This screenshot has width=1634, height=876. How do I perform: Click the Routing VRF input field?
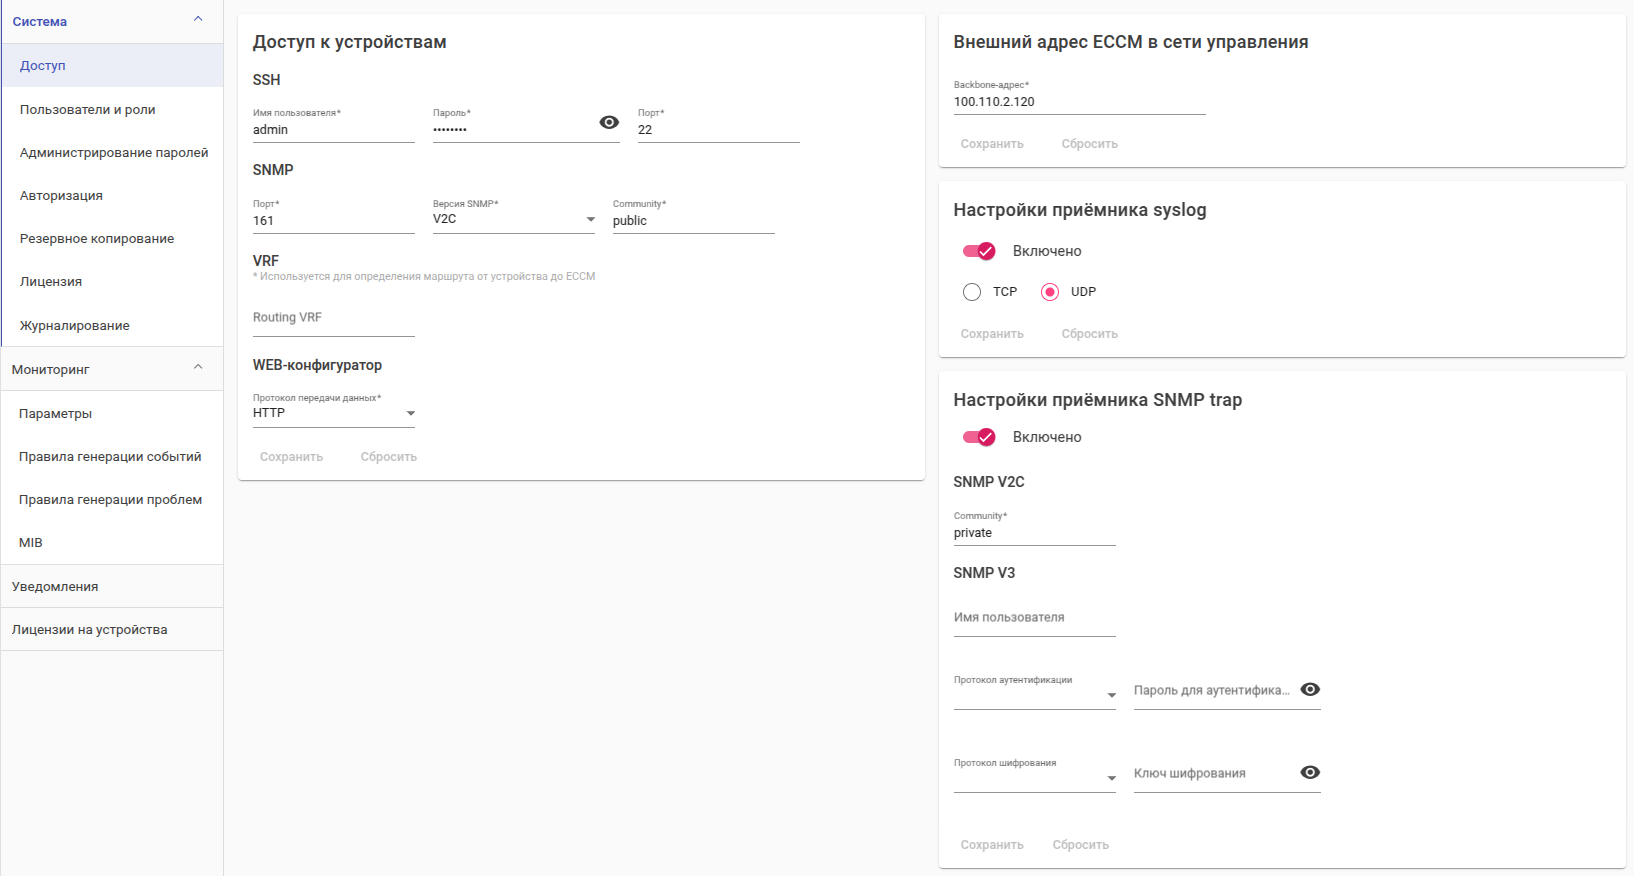(333, 318)
